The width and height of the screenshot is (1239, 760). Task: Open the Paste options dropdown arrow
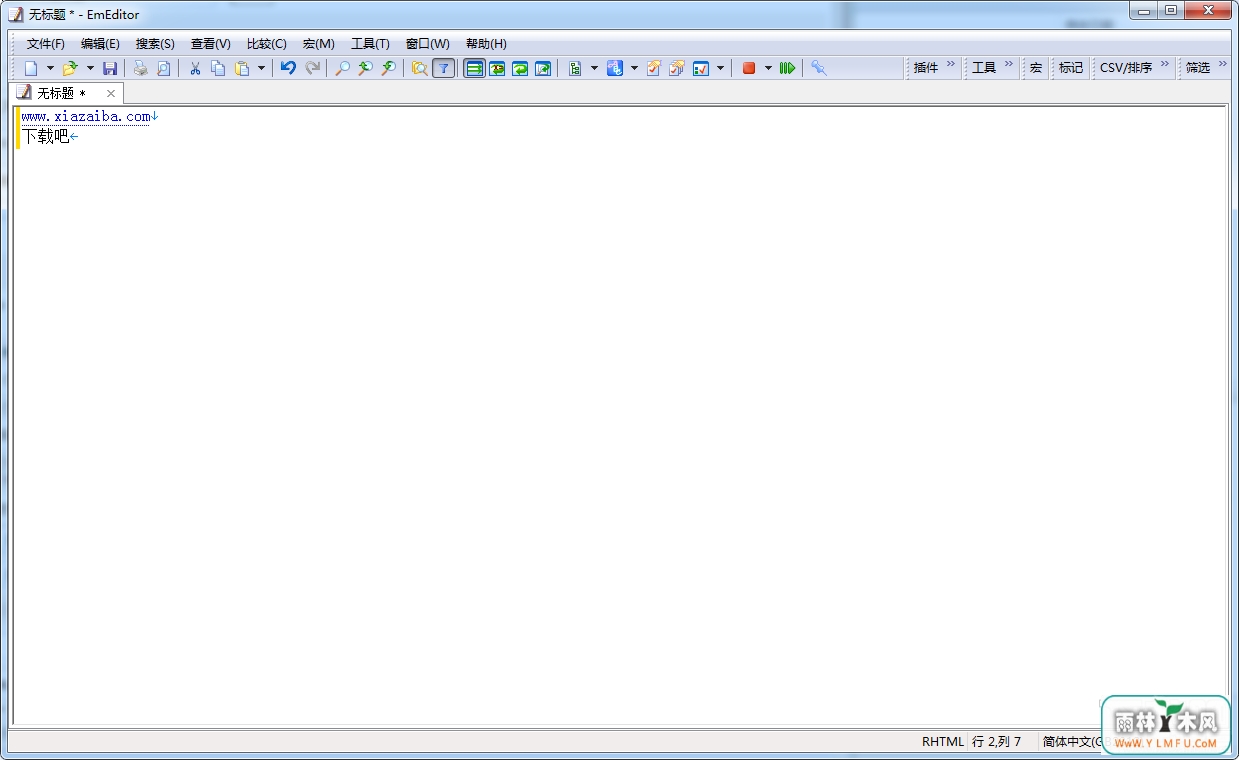261,68
